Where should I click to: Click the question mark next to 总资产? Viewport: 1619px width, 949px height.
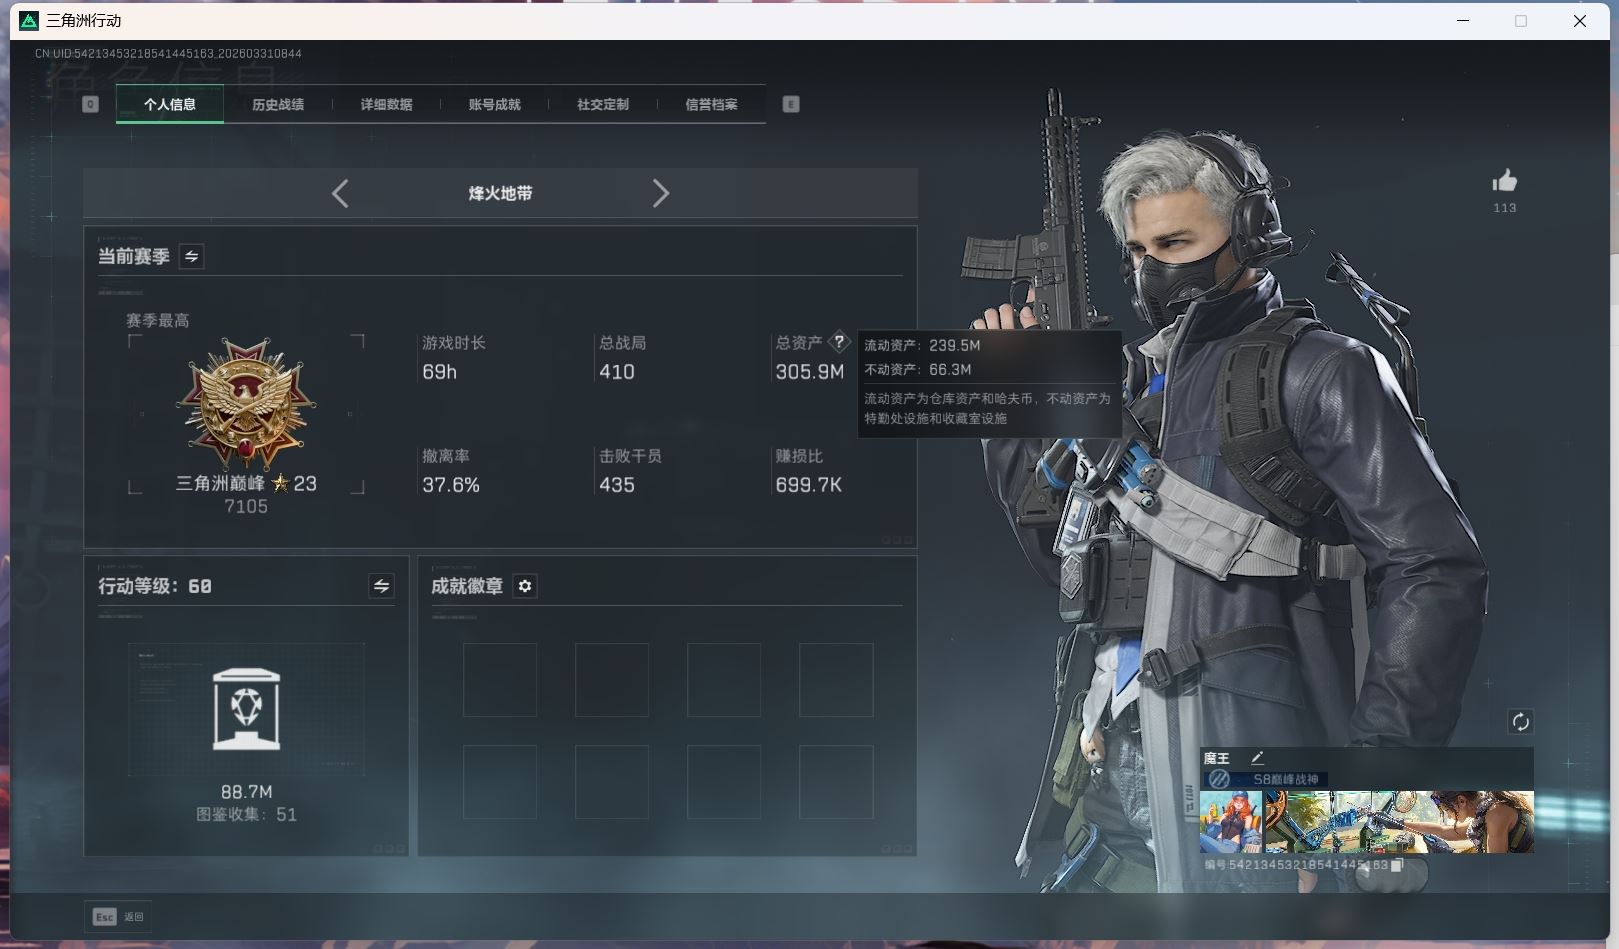839,342
